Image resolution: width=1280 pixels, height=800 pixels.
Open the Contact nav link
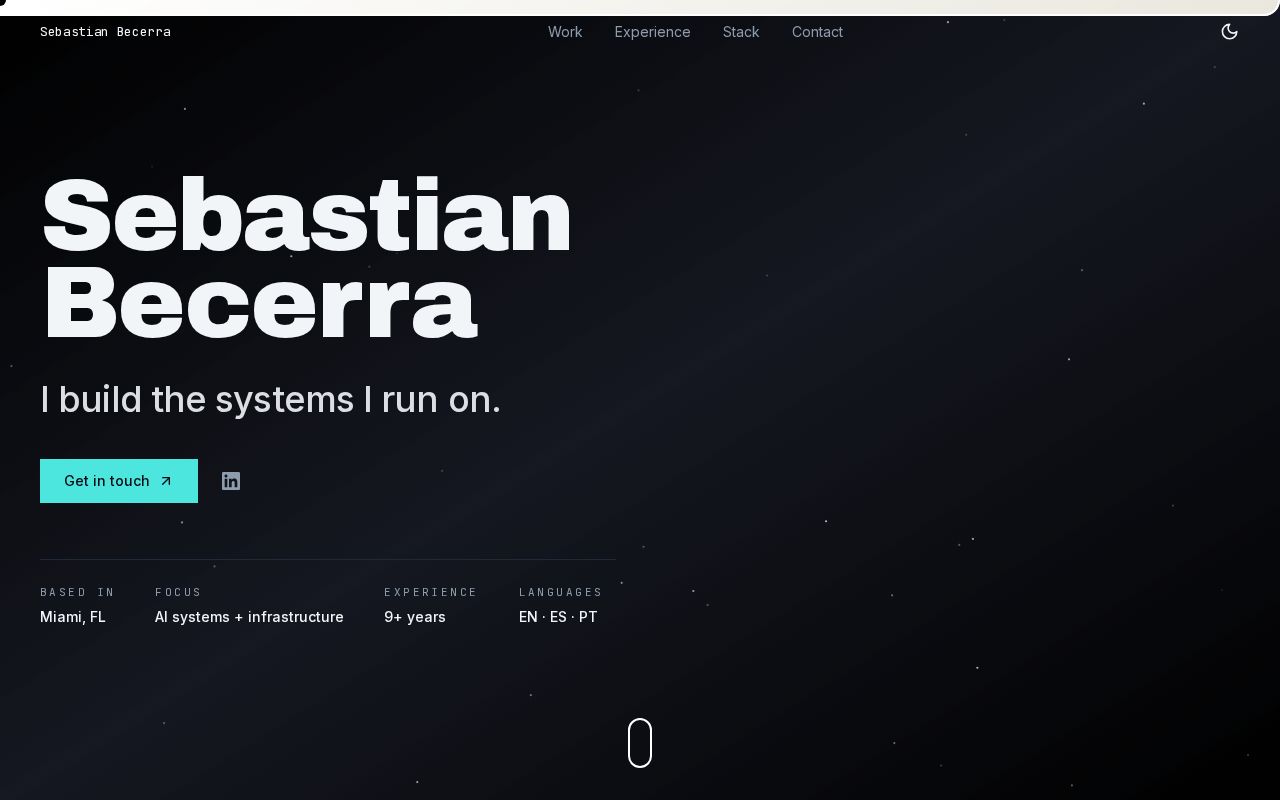click(817, 32)
